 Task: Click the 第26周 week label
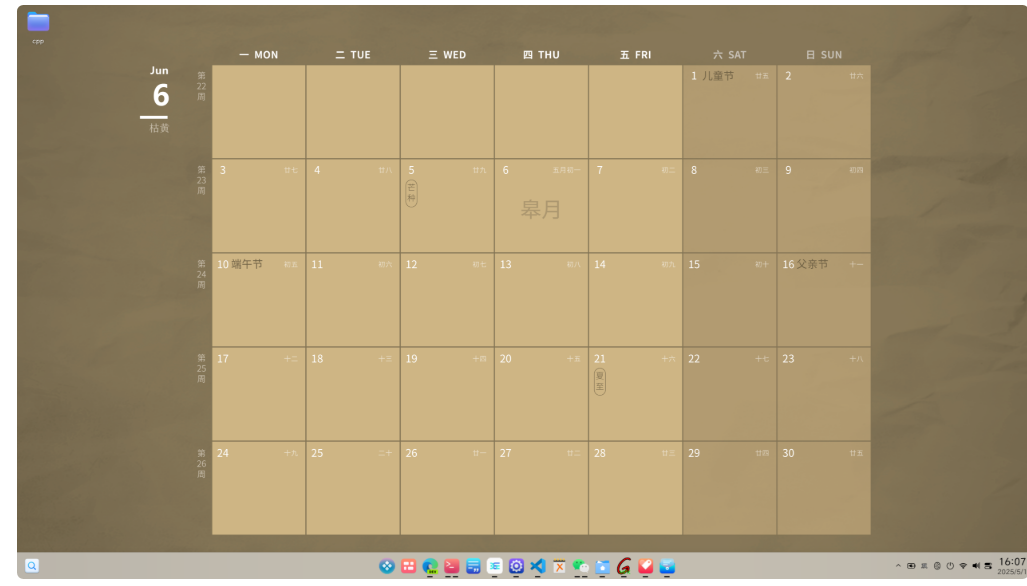pos(201,464)
